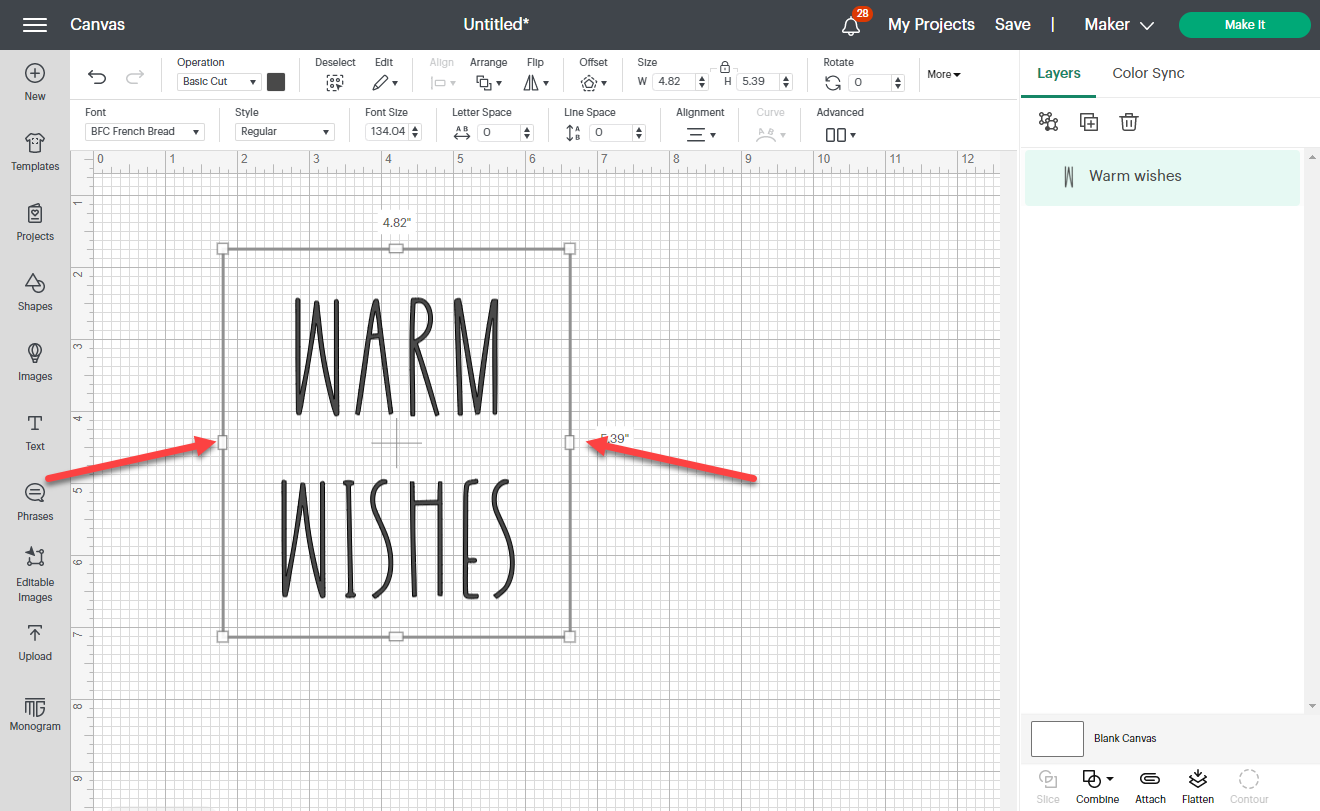This screenshot has width=1320, height=811.
Task: Delete the Warm wishes layer with the trash icon
Action: tap(1129, 121)
